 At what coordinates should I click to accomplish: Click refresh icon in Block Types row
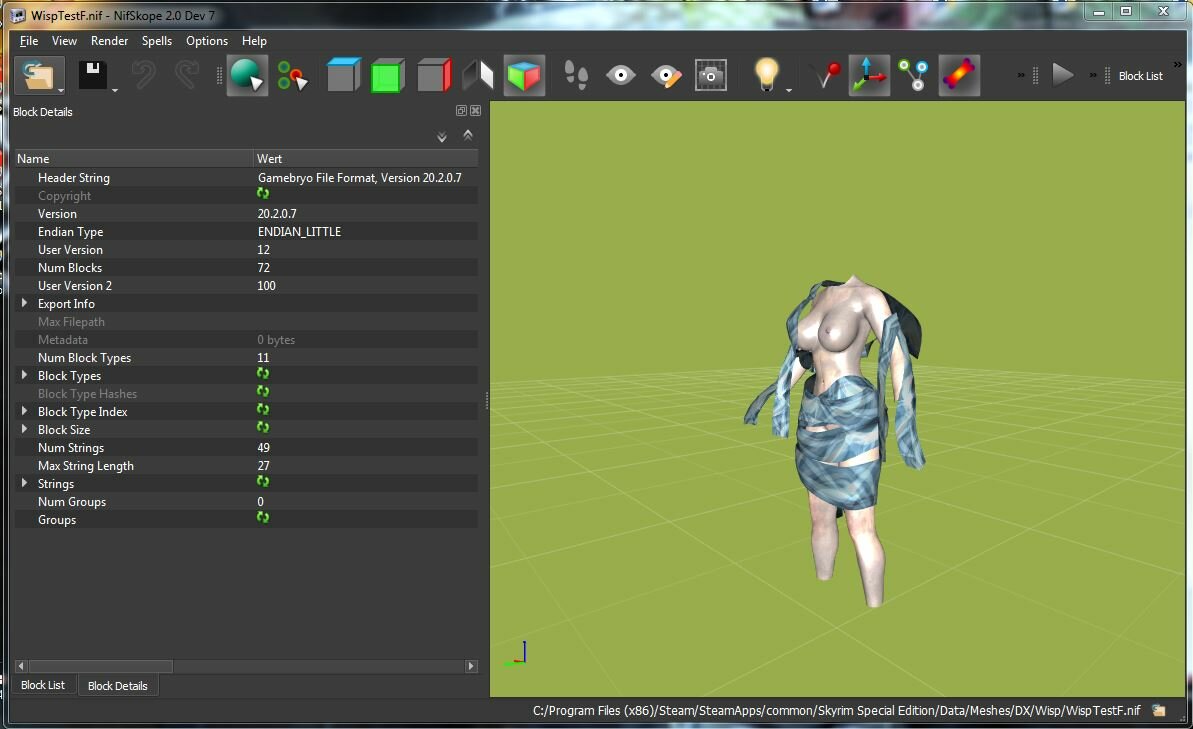pyautogui.click(x=263, y=374)
